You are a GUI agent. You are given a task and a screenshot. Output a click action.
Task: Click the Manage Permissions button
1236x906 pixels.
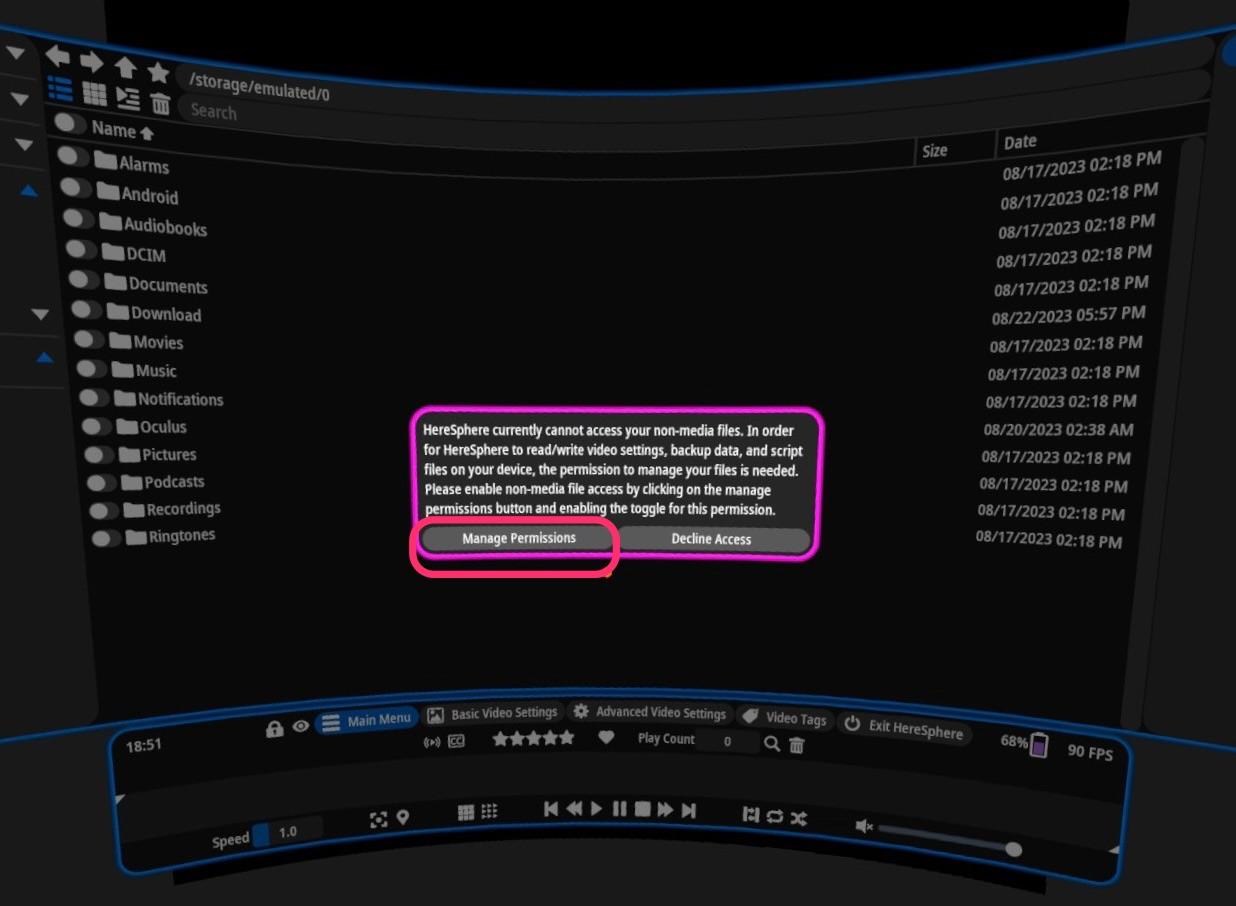[518, 538]
